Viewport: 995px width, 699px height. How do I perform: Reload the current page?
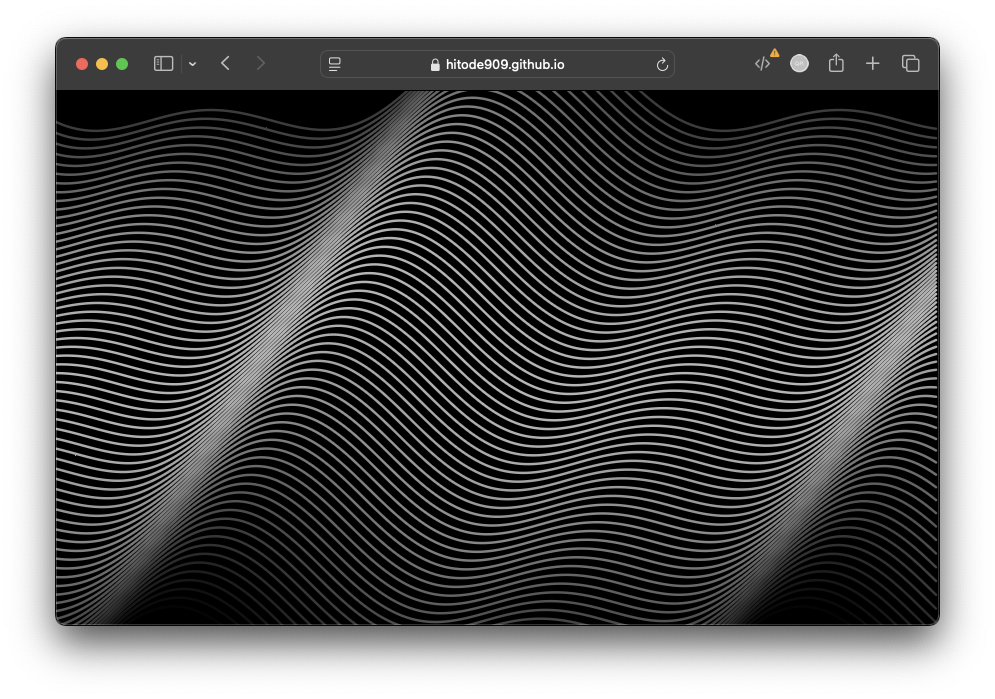[x=662, y=64]
